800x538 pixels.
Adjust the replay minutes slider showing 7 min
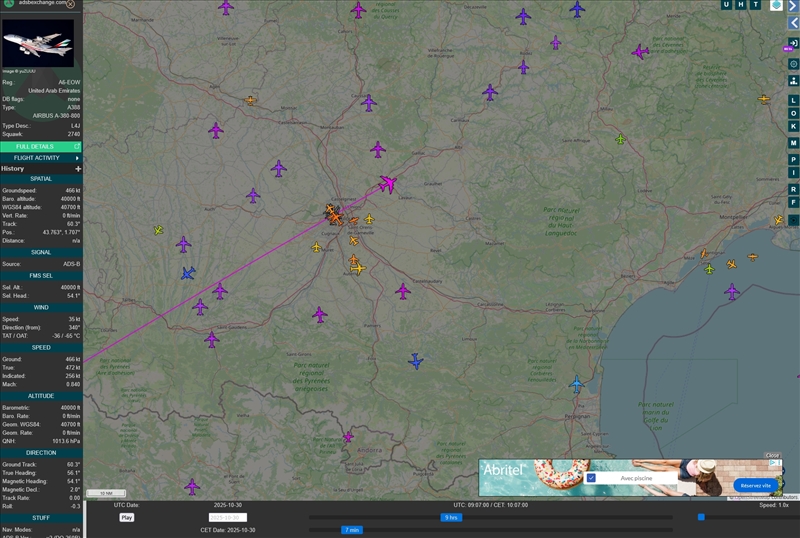coord(352,530)
